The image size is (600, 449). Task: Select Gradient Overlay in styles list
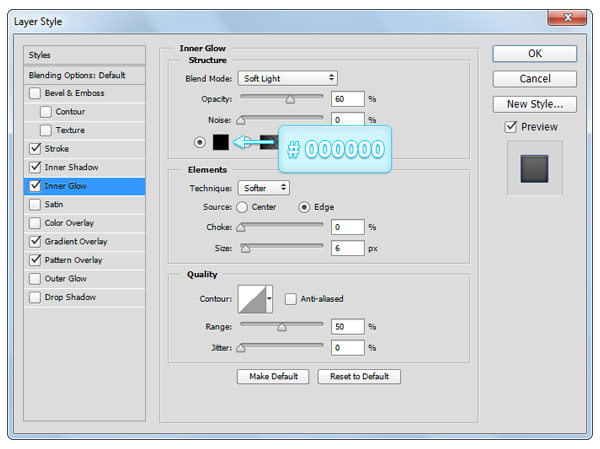coord(76,242)
